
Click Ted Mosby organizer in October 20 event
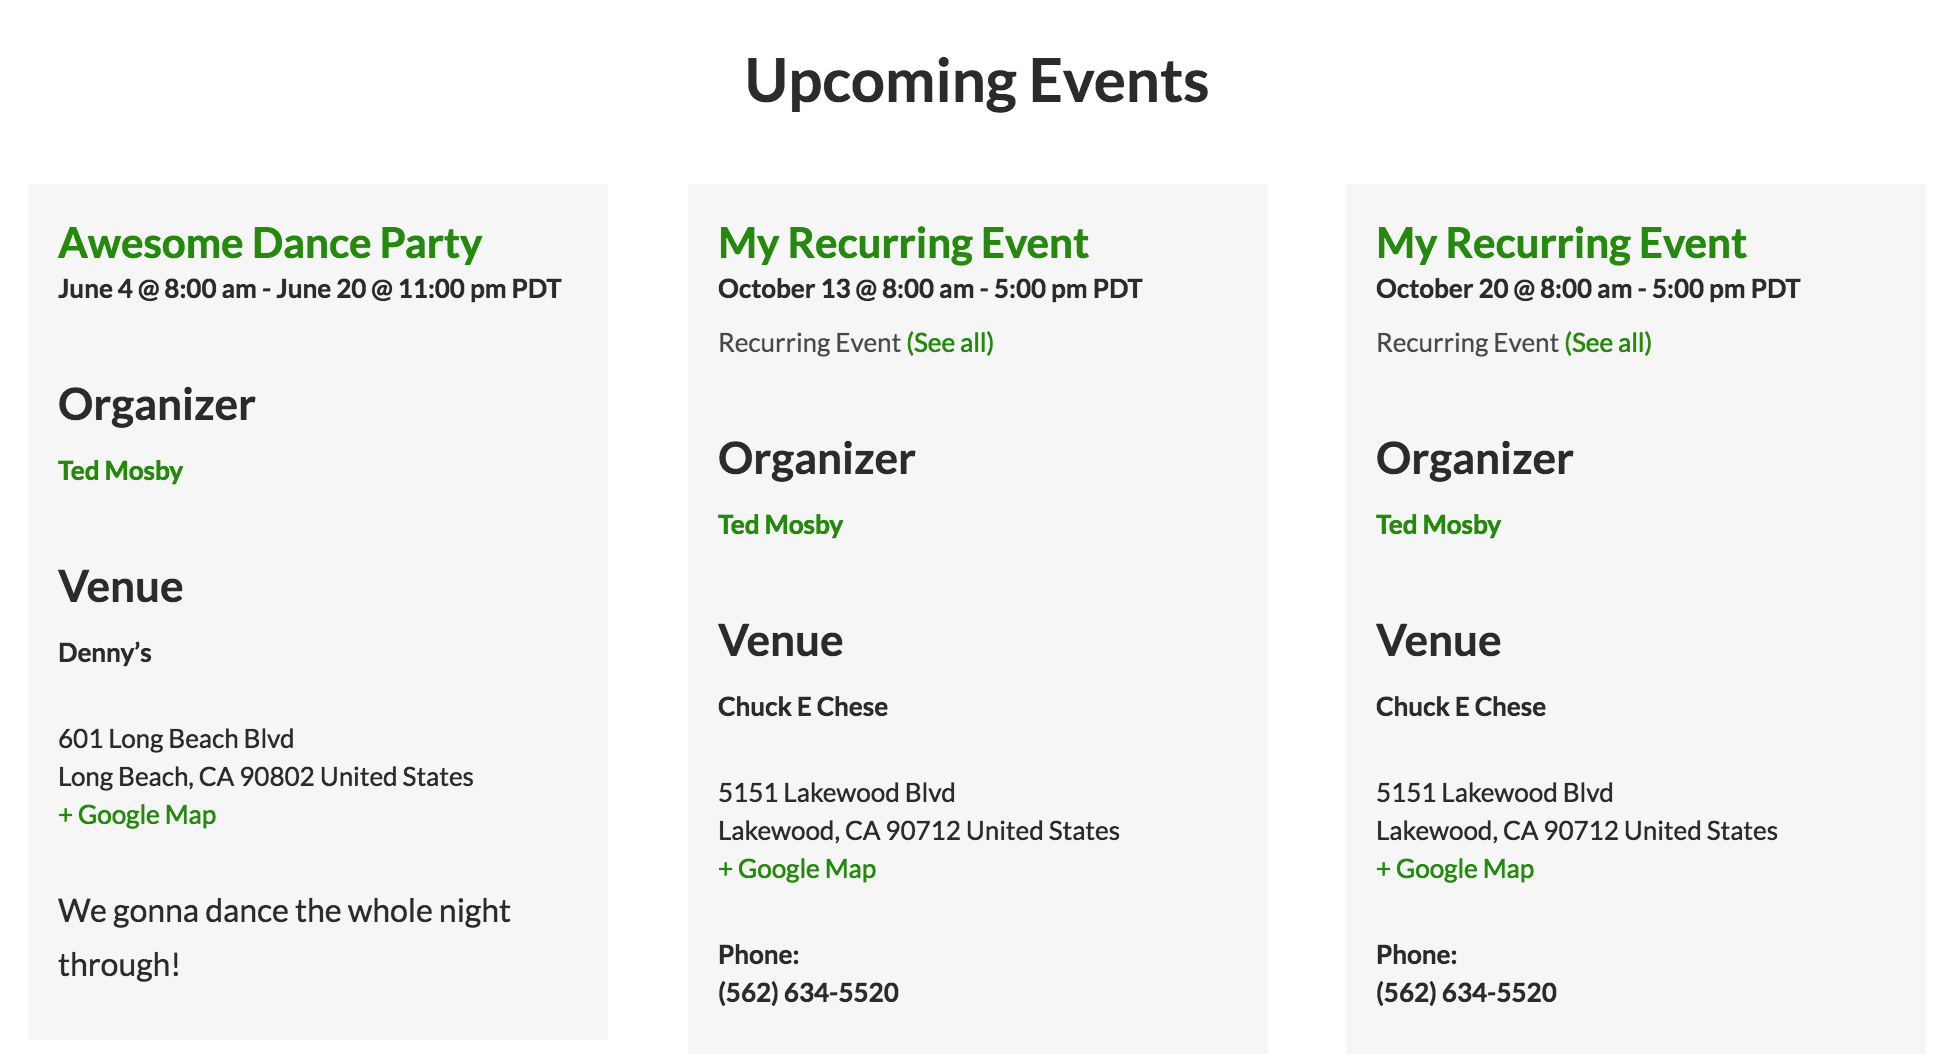(x=1438, y=525)
